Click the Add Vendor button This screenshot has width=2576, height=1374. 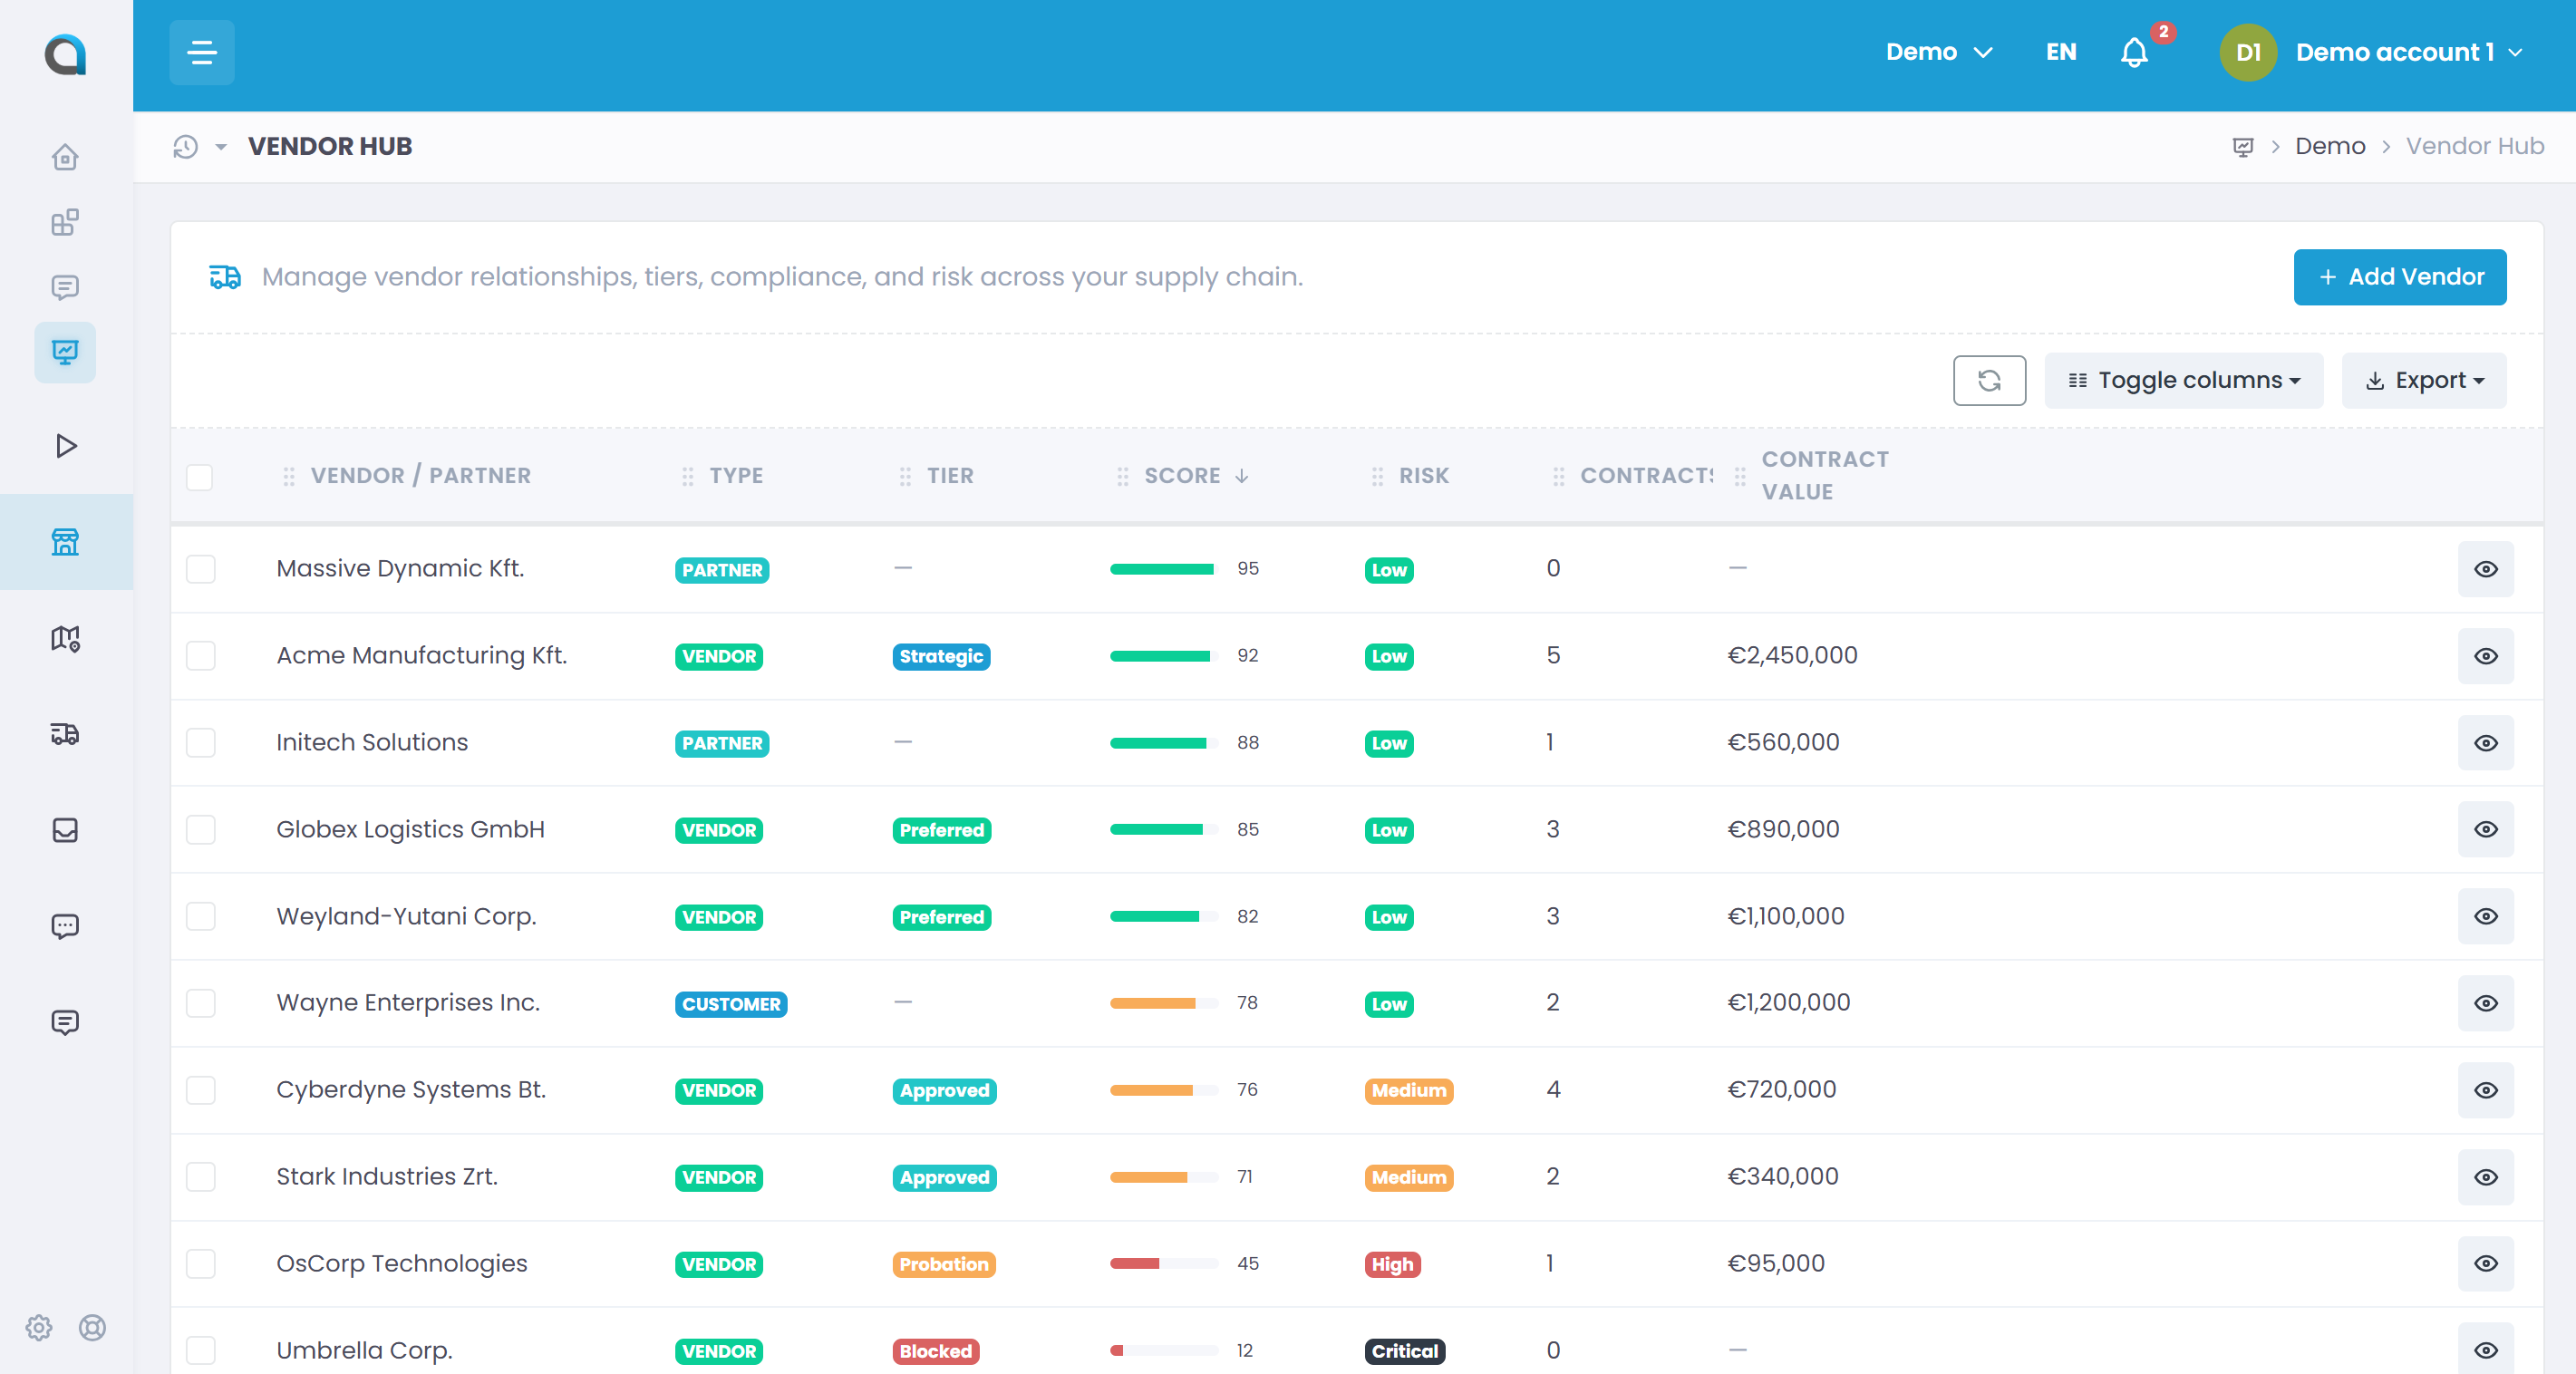click(x=2400, y=277)
